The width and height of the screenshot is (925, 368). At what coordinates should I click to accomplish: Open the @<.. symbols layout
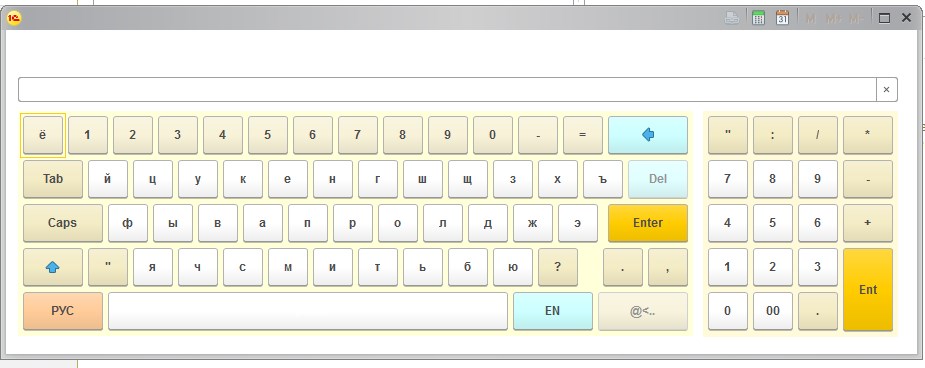click(x=642, y=311)
